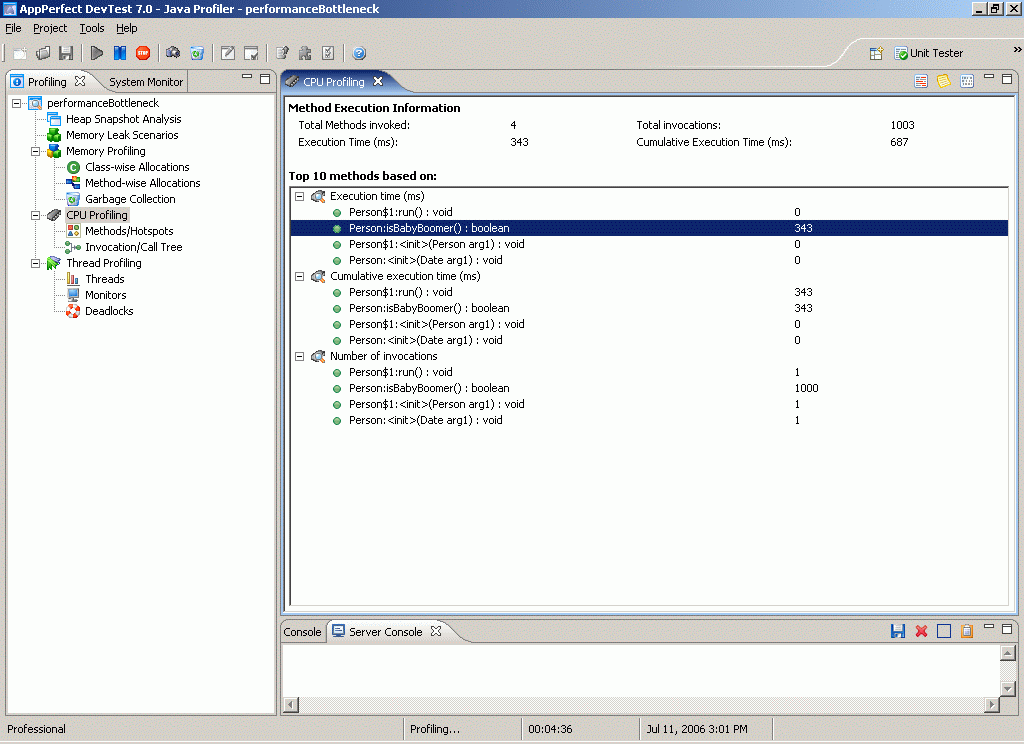
Task: Click the Open project folder icon
Action: tap(43, 54)
